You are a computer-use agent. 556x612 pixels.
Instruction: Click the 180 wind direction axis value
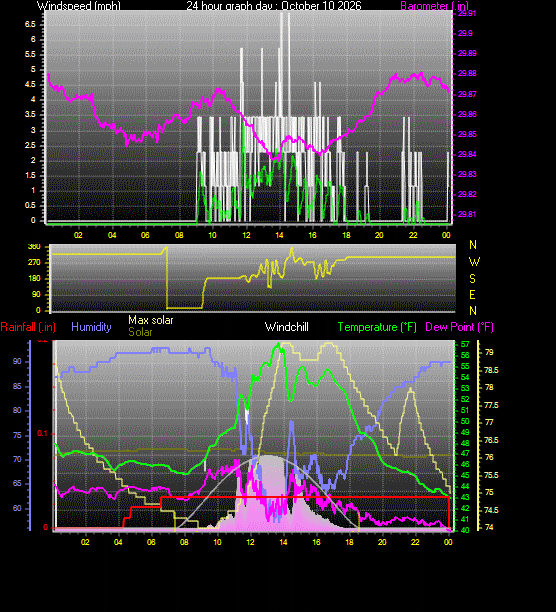(34, 278)
